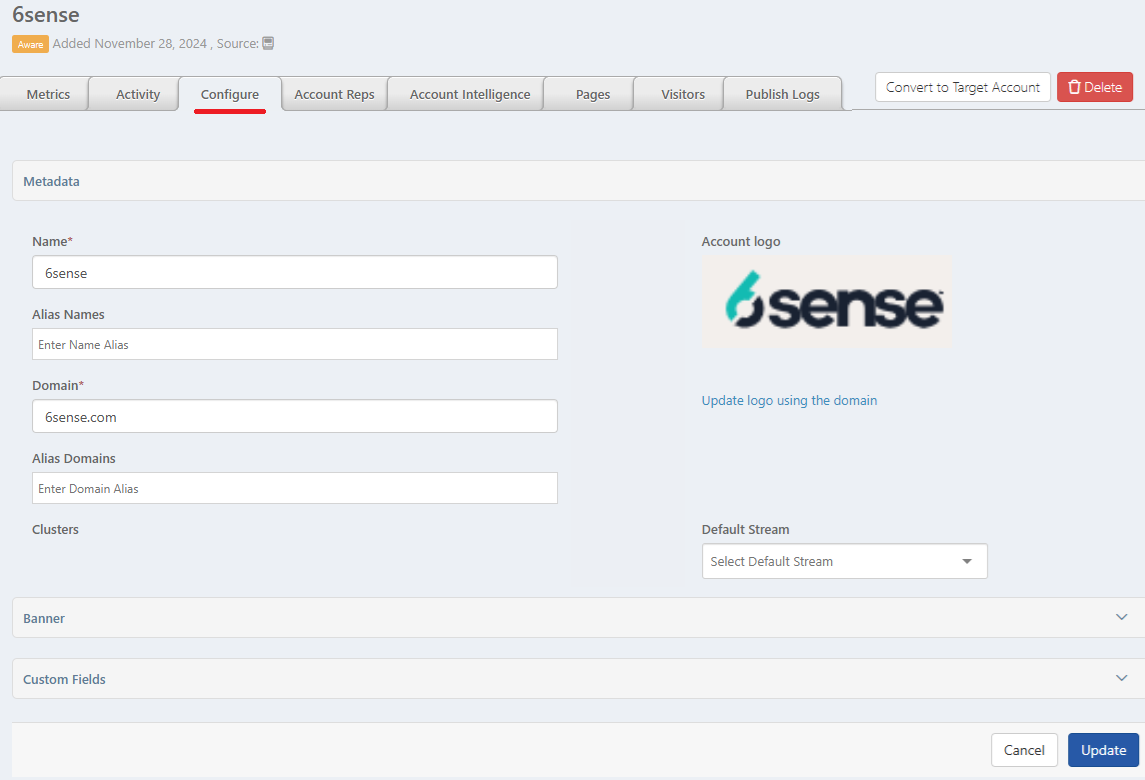Click the Alias Domains input field
Viewport: 1145px width, 780px height.
[x=295, y=488]
